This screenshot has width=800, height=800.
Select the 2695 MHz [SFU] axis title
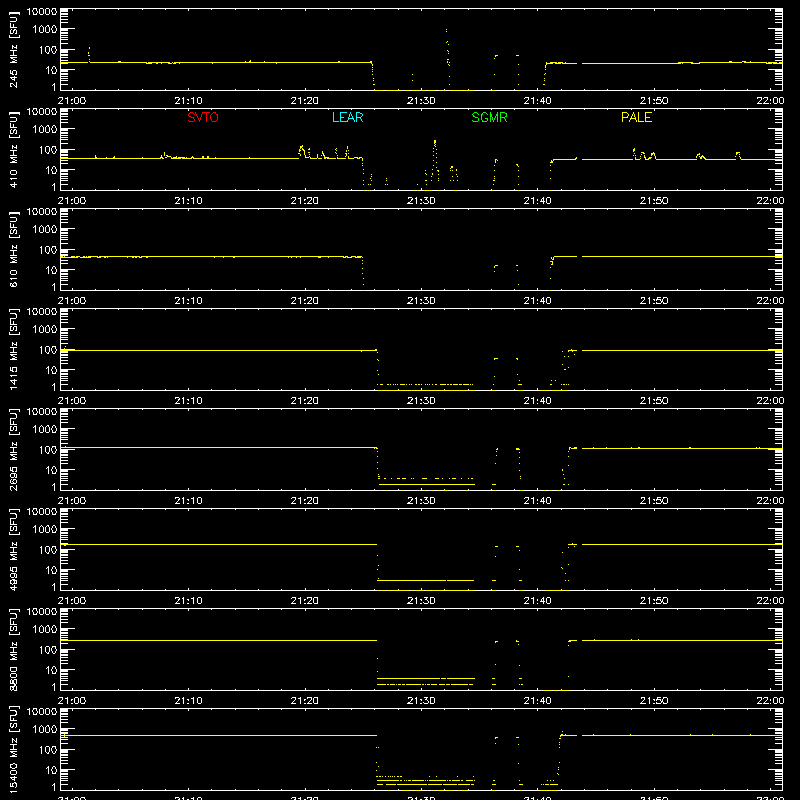[14, 449]
